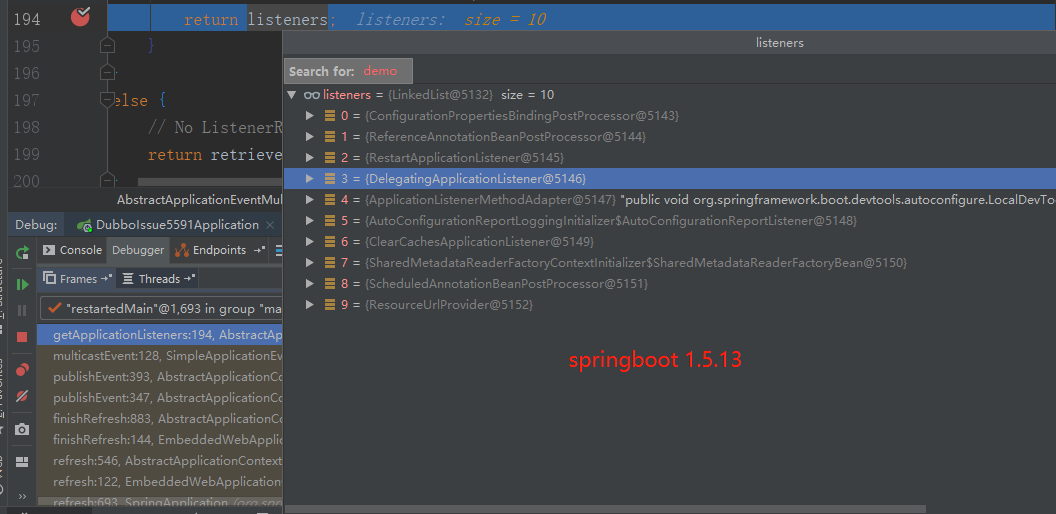Take a thread dump with camera icon
The image size is (1056, 514).
(22, 429)
